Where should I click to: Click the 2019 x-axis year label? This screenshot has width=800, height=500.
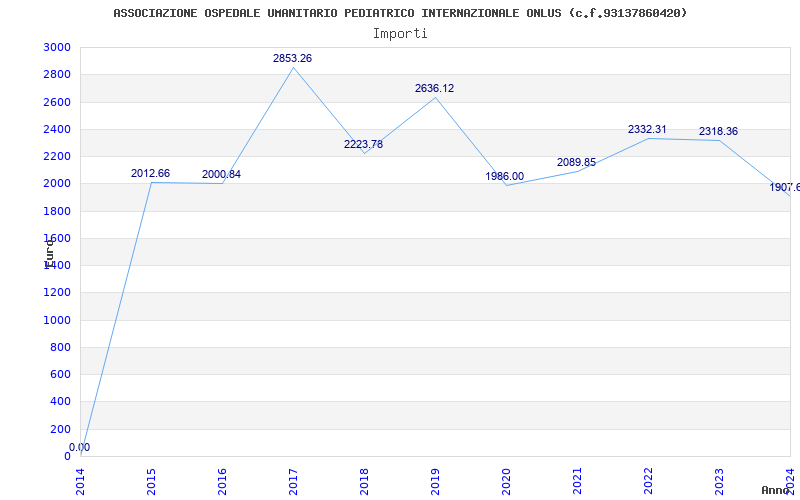coord(435,482)
